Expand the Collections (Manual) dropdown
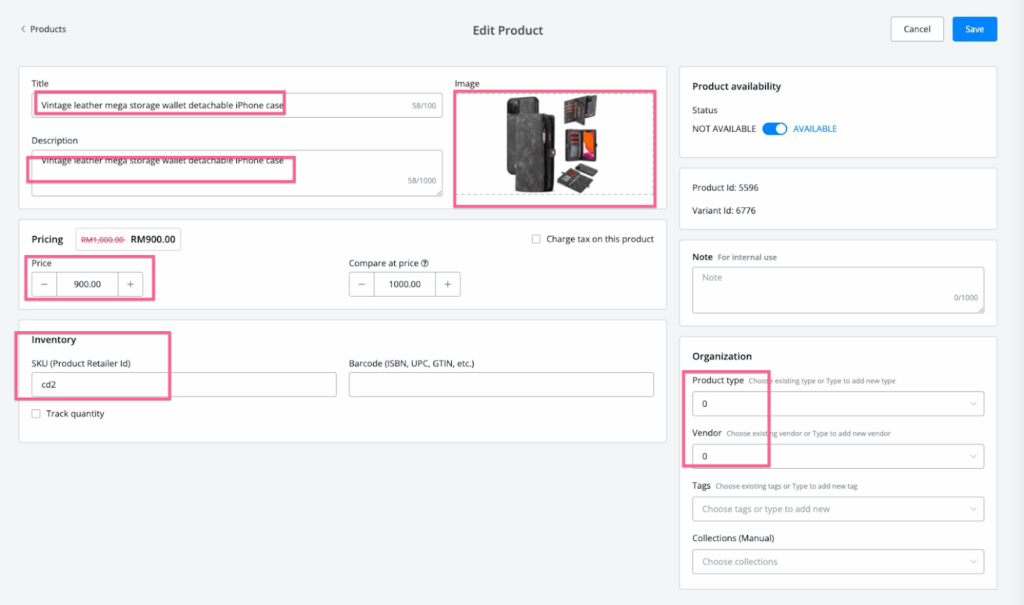This screenshot has height=605, width=1024. [x=974, y=562]
